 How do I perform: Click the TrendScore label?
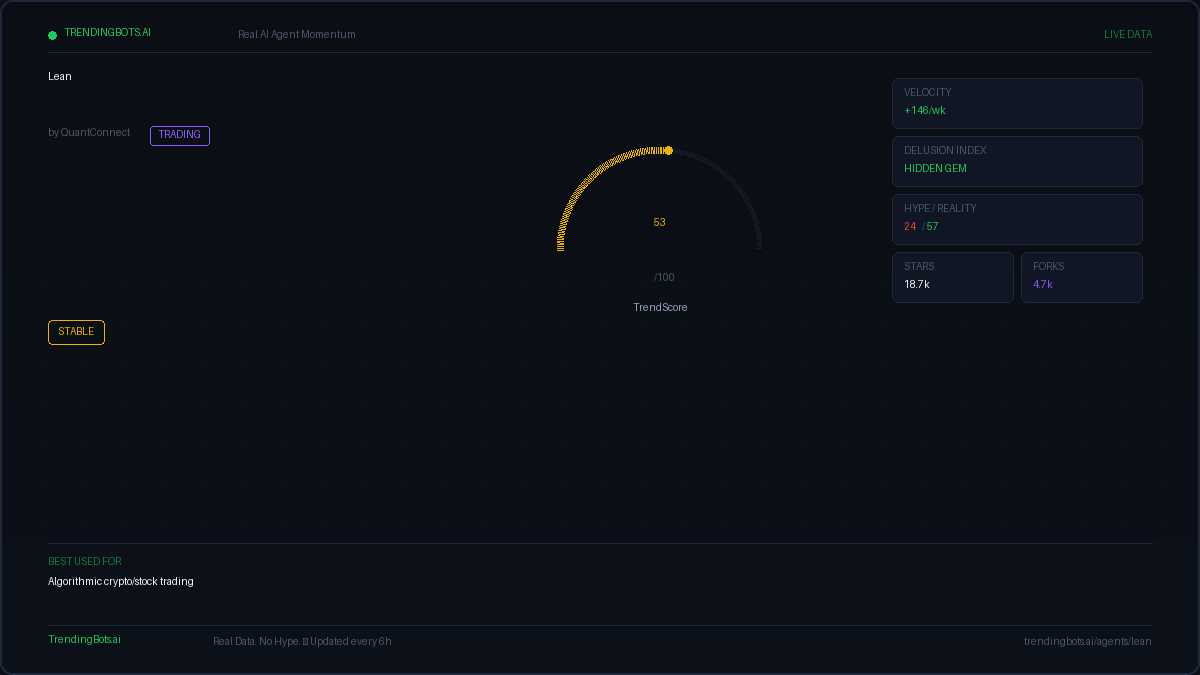coord(660,308)
